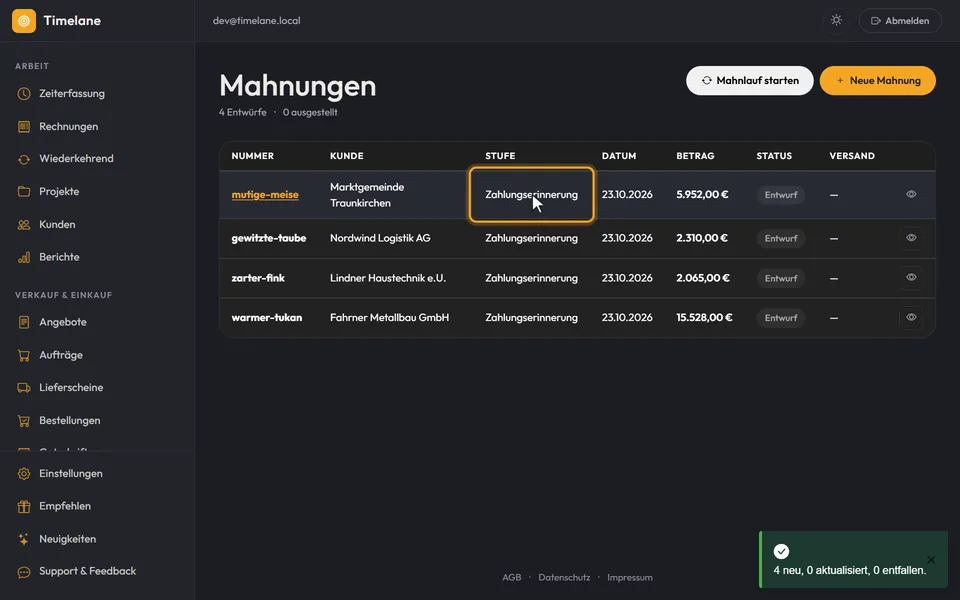Viewport: 960px width, 600px height.
Task: Click the Berichte bar chart icon
Action: [24, 257]
